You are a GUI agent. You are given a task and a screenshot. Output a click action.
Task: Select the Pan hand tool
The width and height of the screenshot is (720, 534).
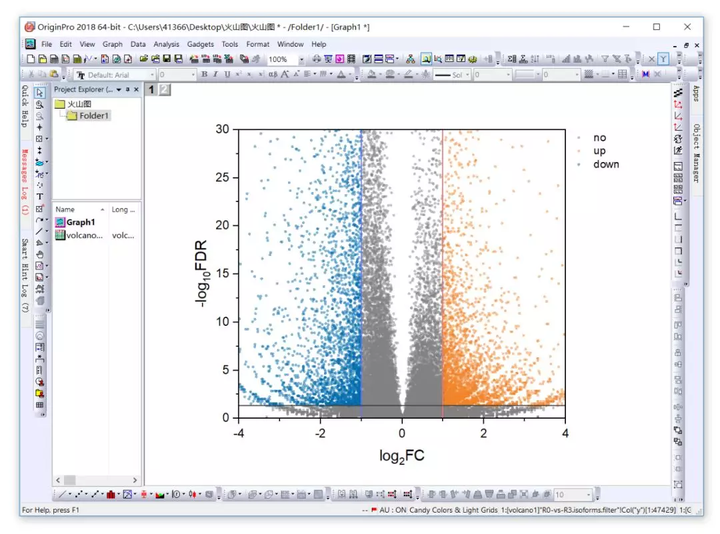(x=40, y=254)
